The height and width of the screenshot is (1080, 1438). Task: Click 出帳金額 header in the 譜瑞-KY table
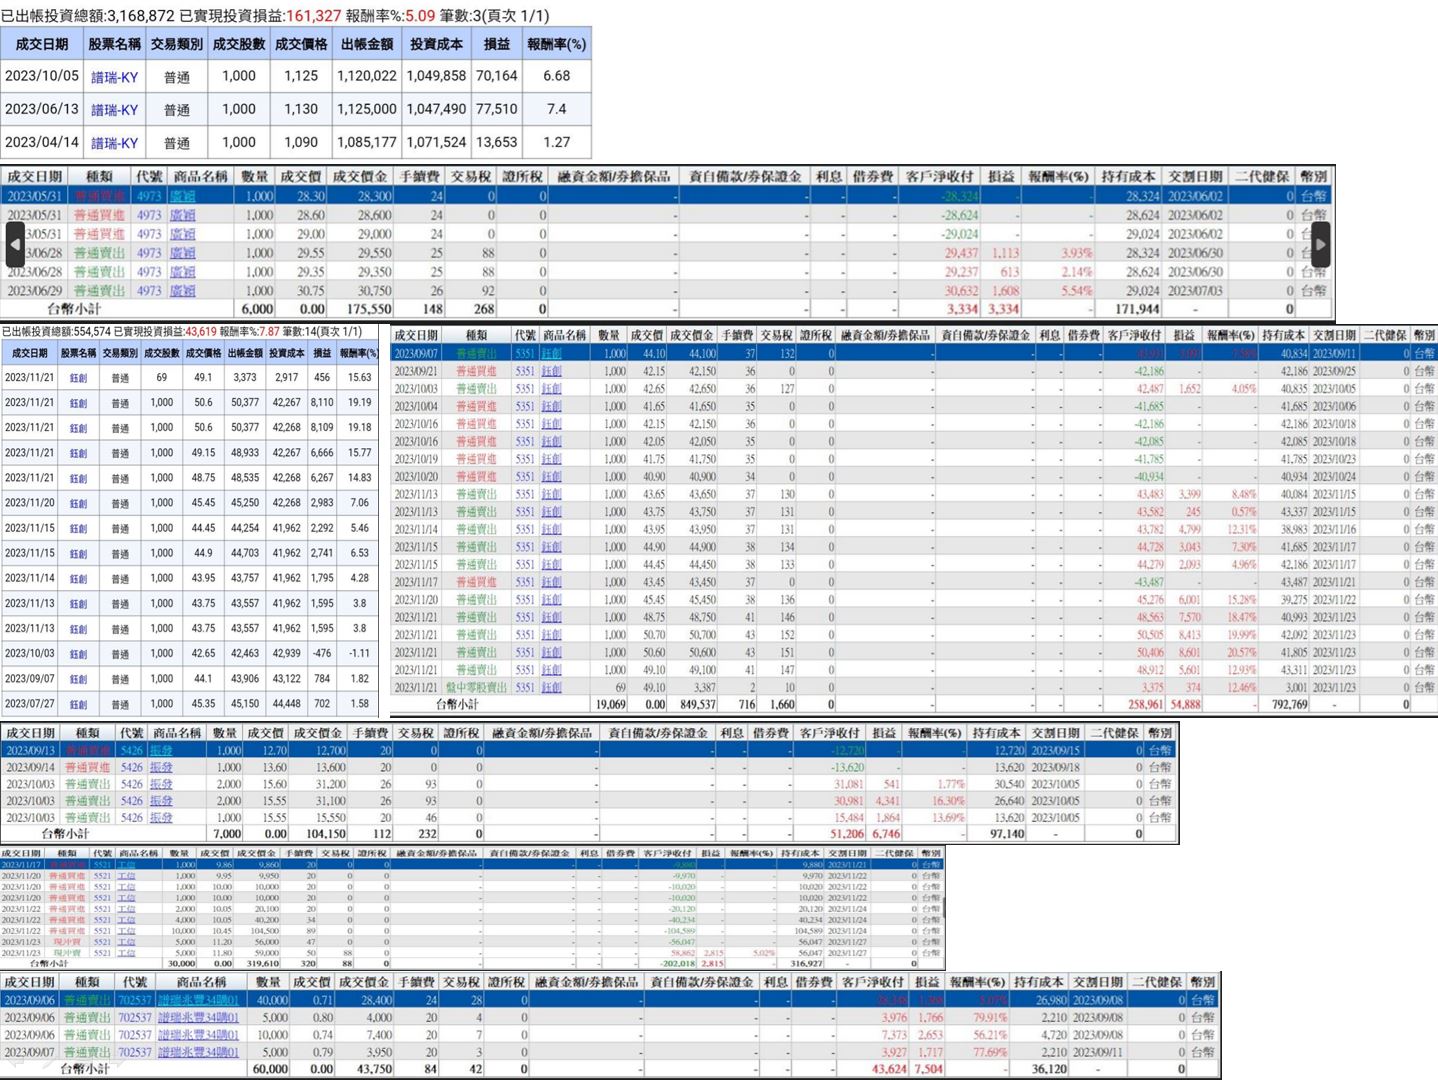coord(367,44)
